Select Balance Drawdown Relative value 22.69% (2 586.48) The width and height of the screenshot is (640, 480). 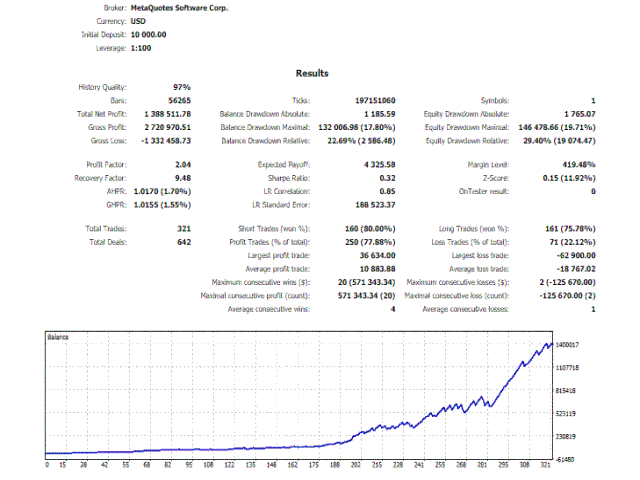tap(361, 141)
